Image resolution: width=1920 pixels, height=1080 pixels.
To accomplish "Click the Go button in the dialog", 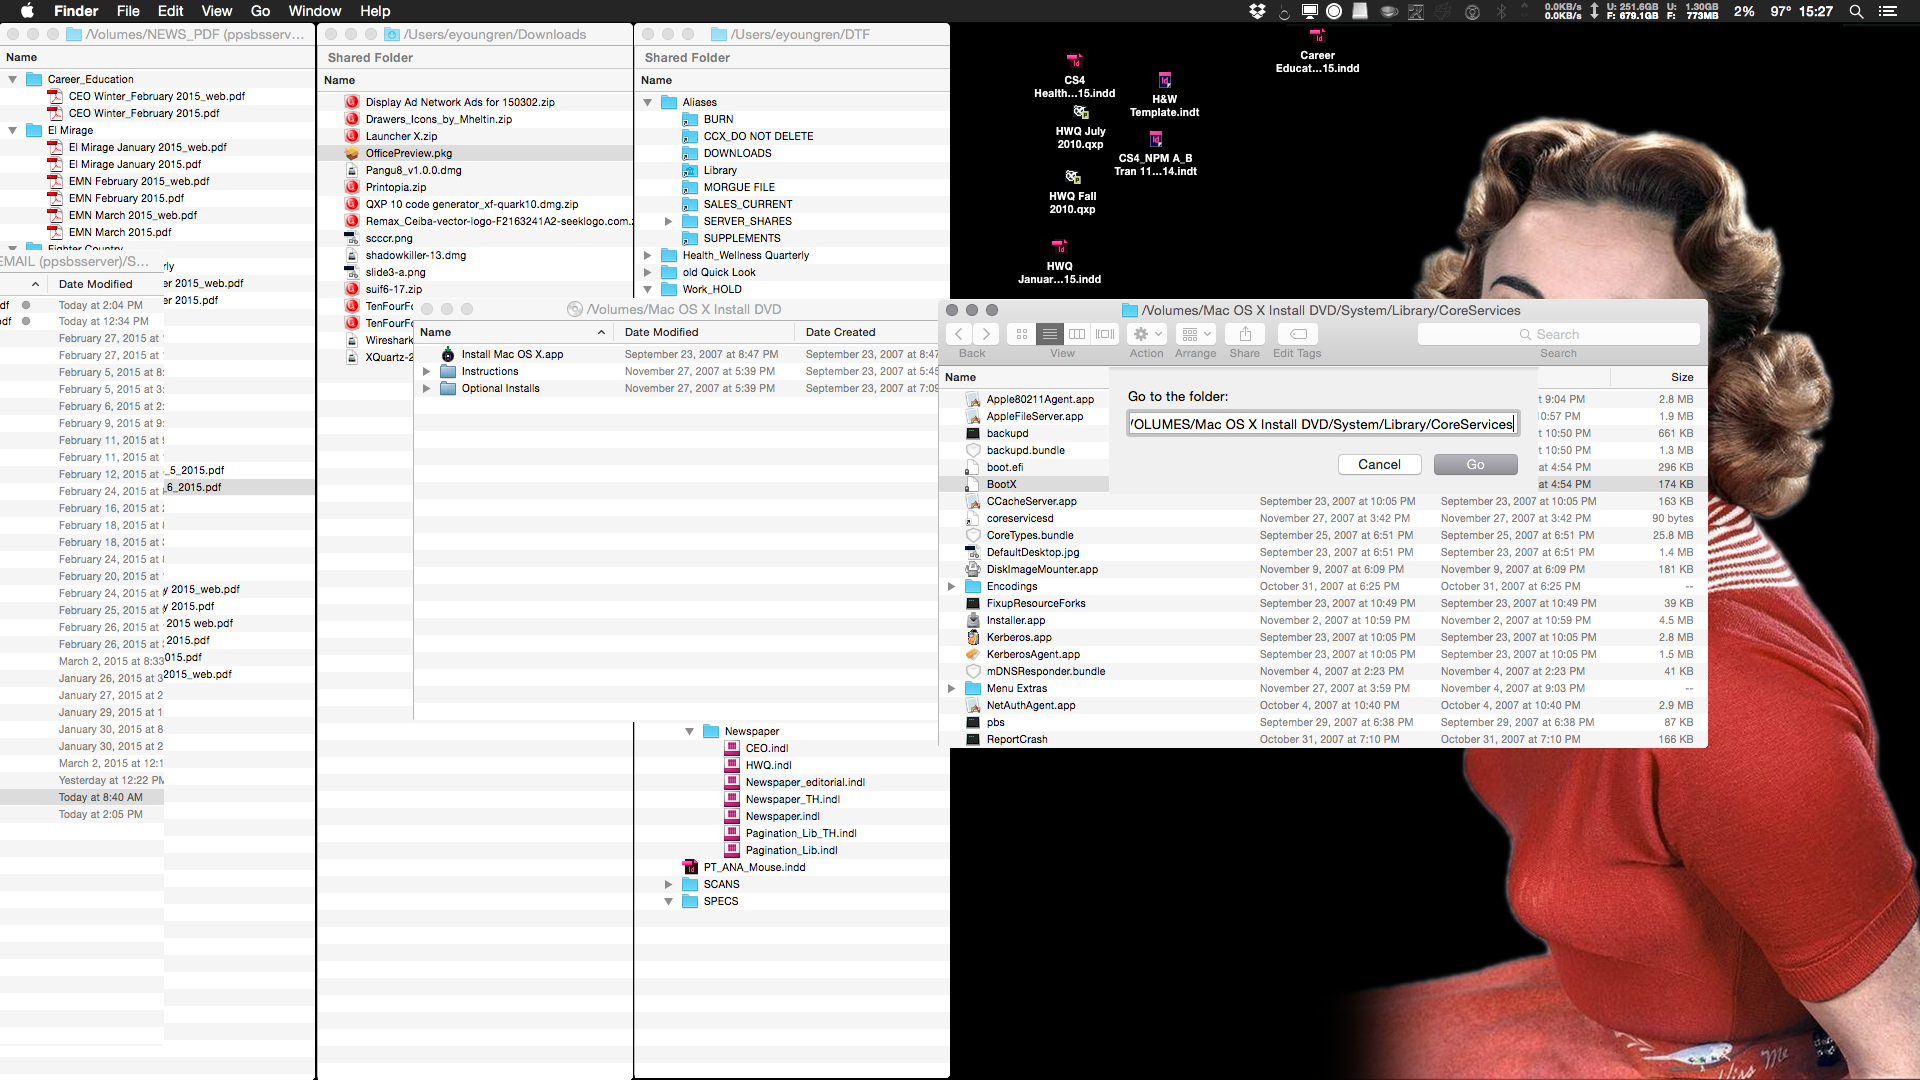I will 1475,464.
